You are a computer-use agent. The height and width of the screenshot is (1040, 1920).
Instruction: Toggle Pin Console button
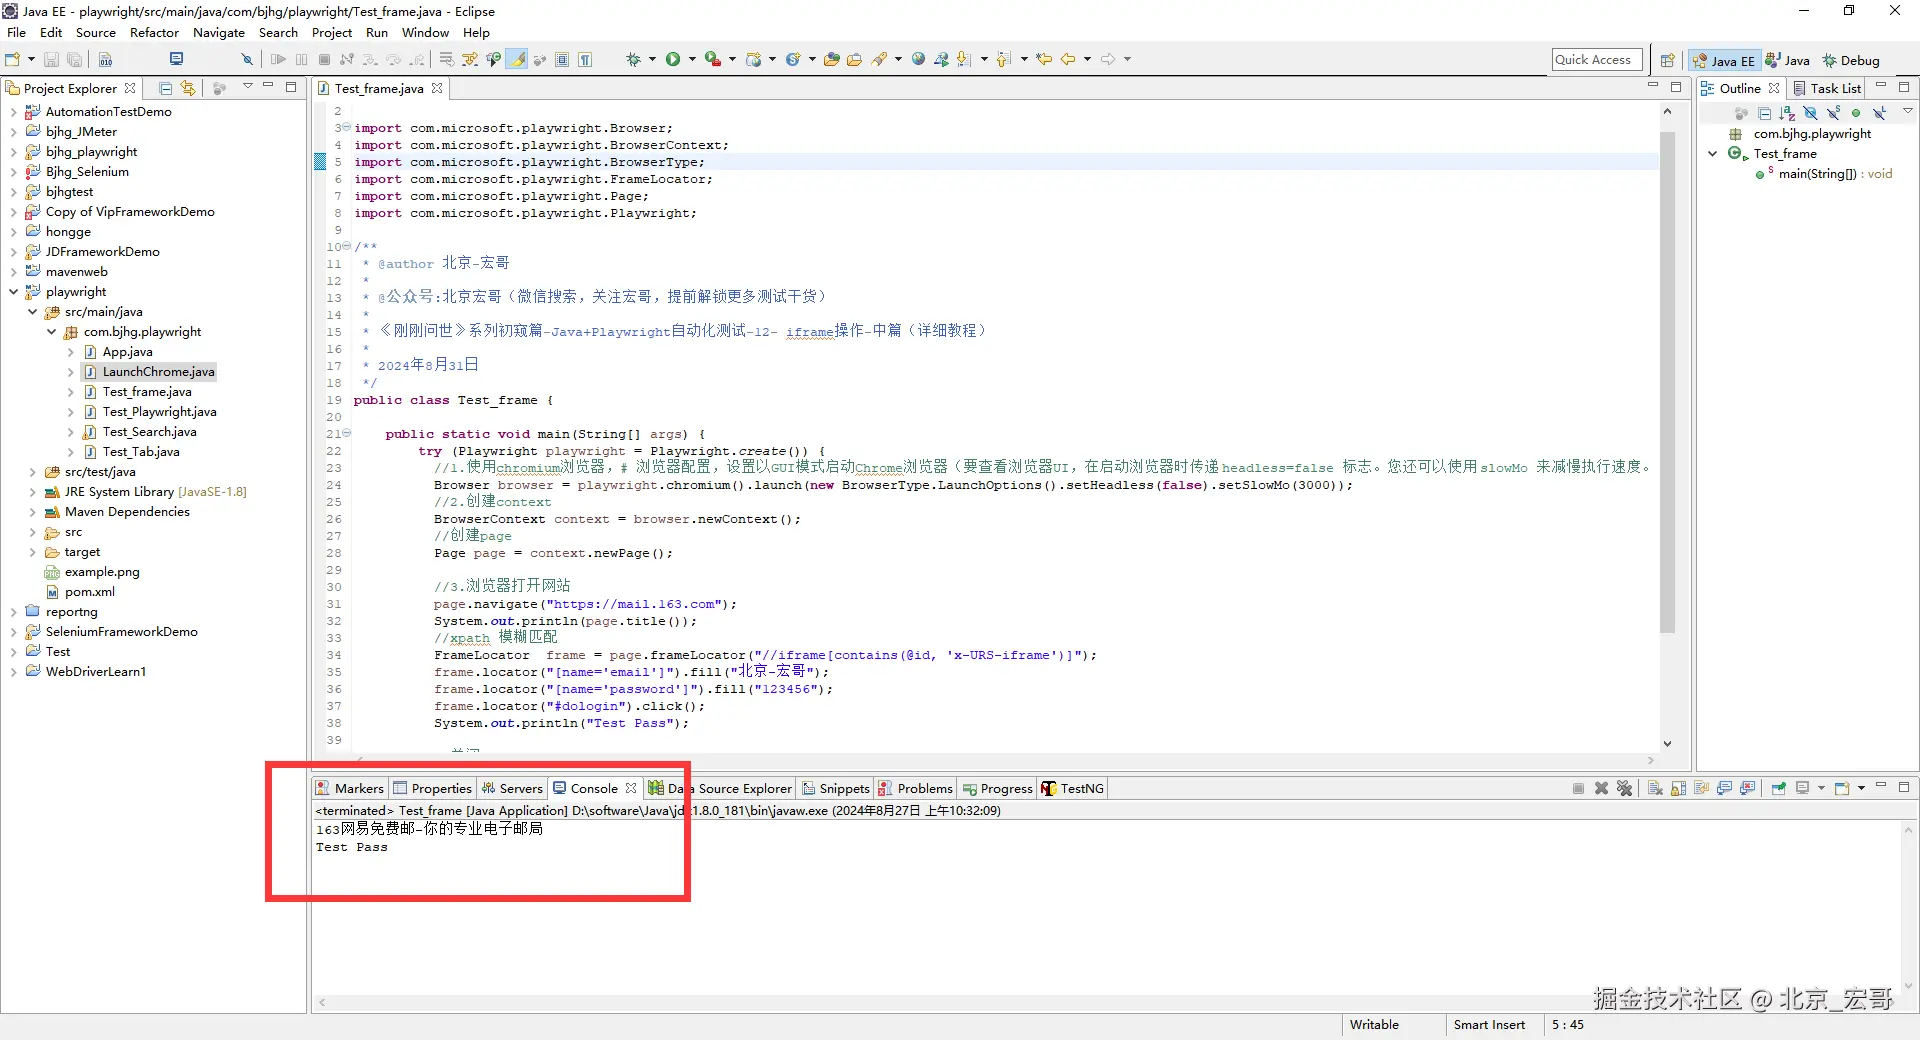(1778, 788)
